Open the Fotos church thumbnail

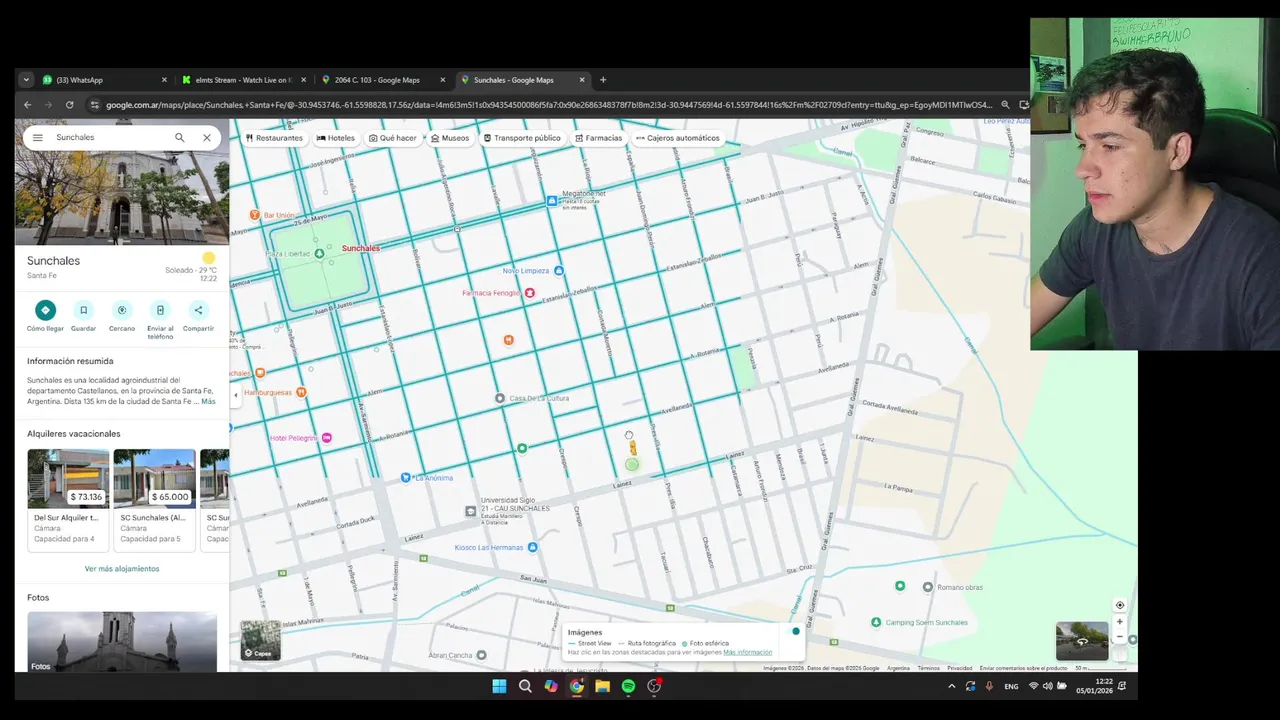(122, 641)
